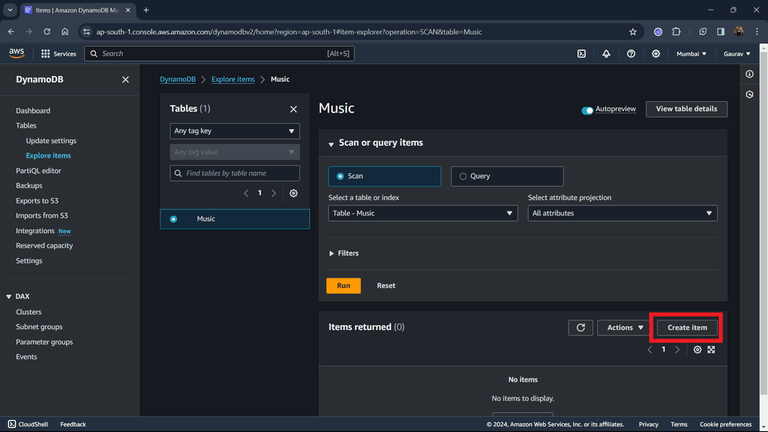Open PartiQL editor in the sidebar
Image resolution: width=768 pixels, height=432 pixels.
click(38, 171)
